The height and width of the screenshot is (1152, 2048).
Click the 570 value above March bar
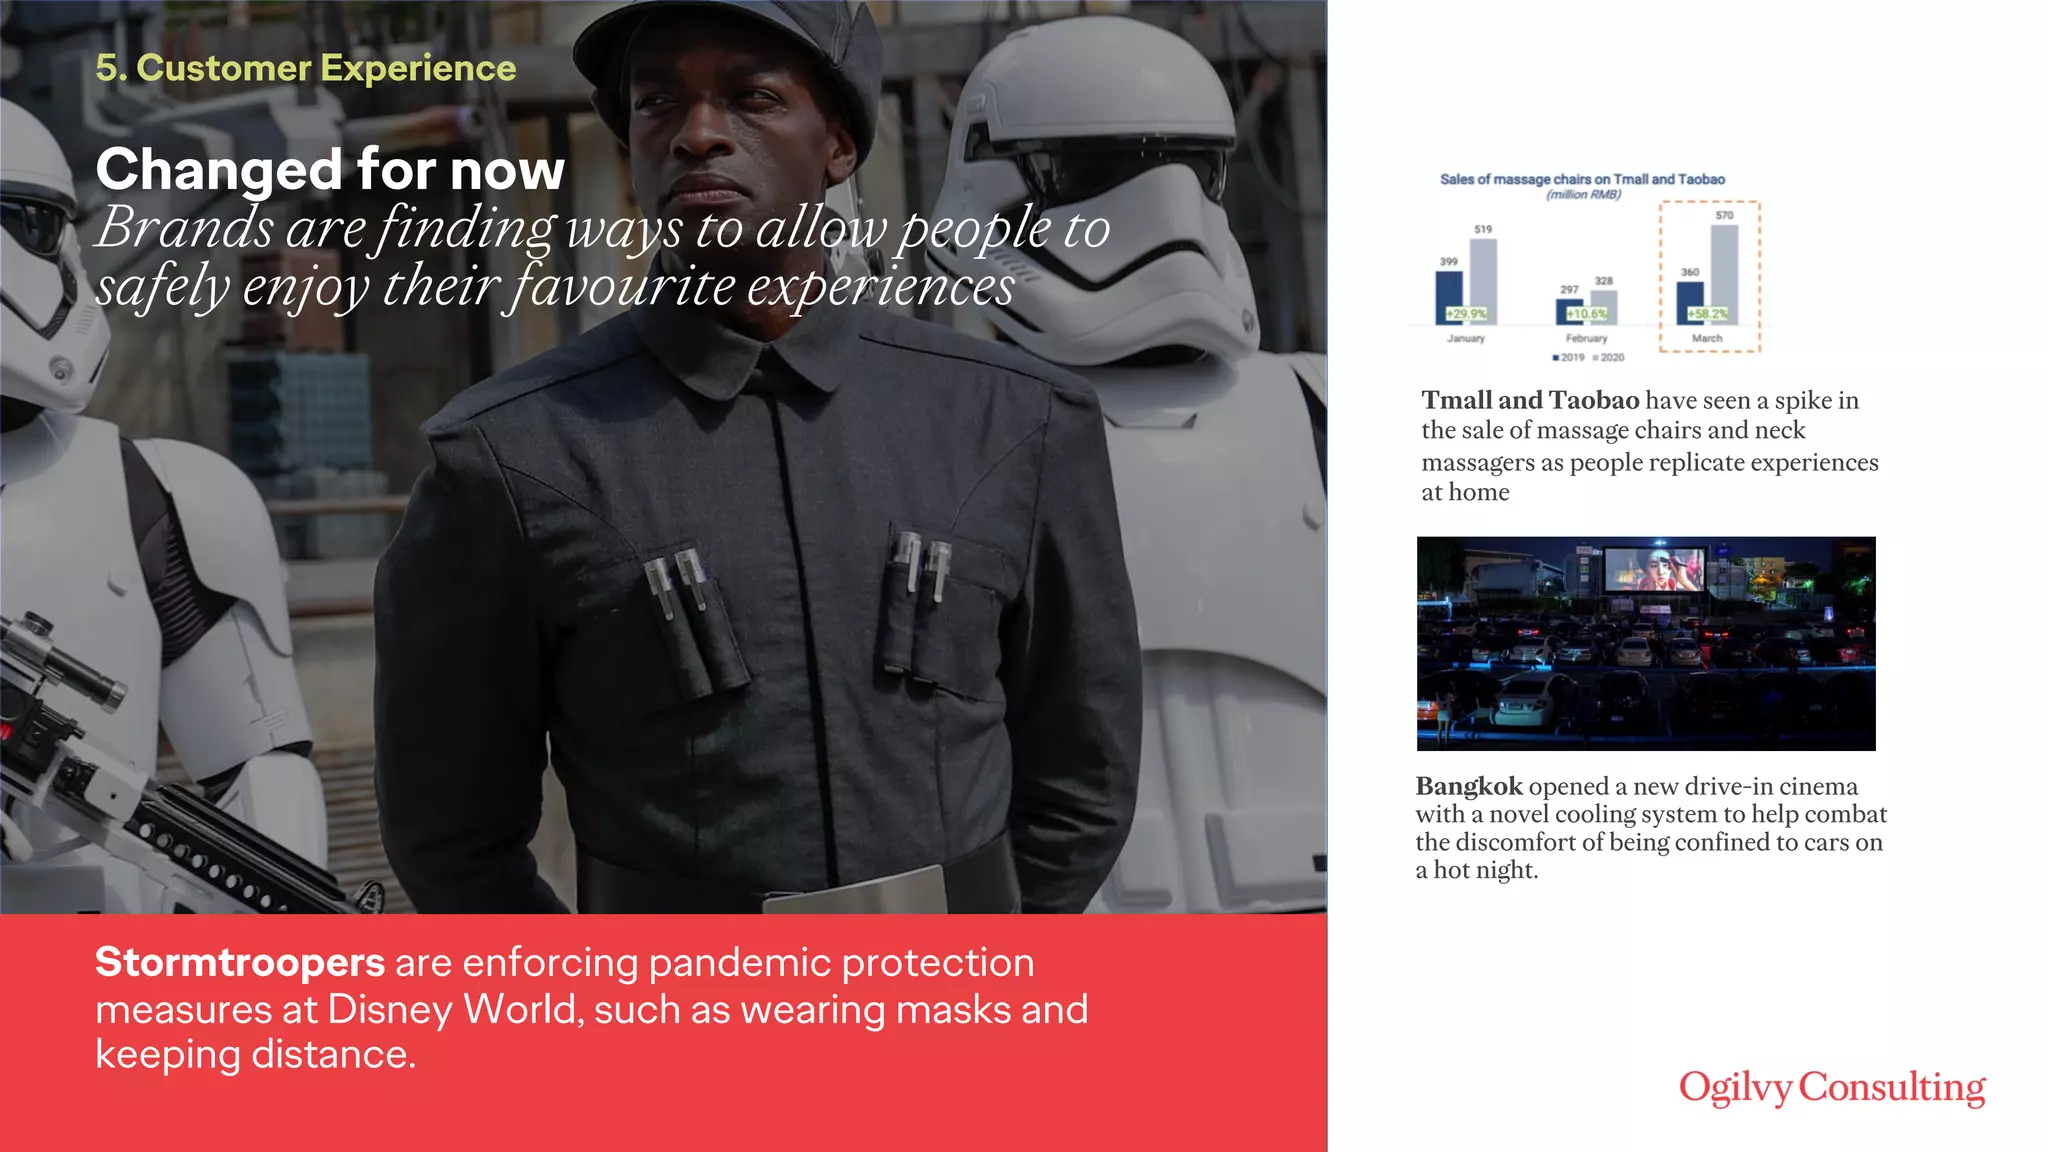[1724, 215]
